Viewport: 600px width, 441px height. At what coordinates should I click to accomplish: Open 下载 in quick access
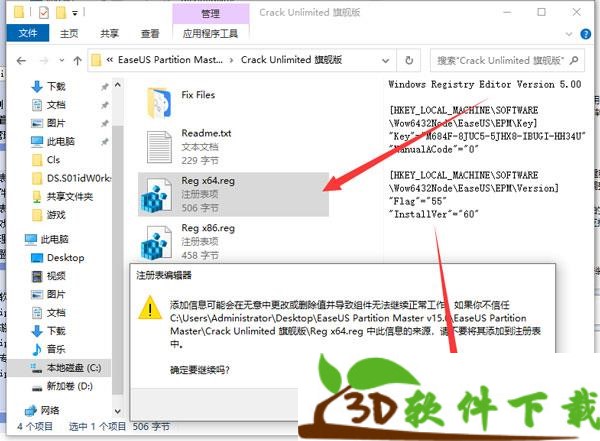pyautogui.click(x=56, y=87)
